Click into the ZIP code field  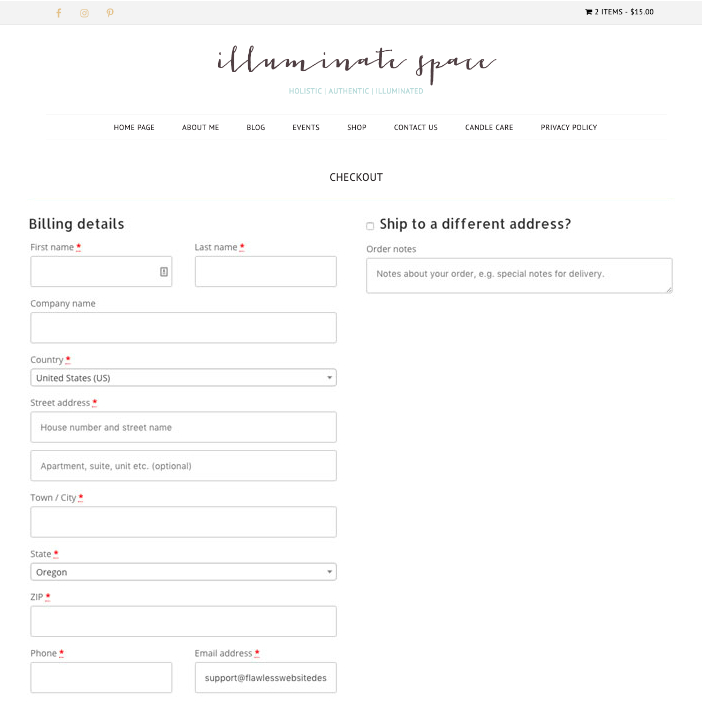tap(183, 621)
